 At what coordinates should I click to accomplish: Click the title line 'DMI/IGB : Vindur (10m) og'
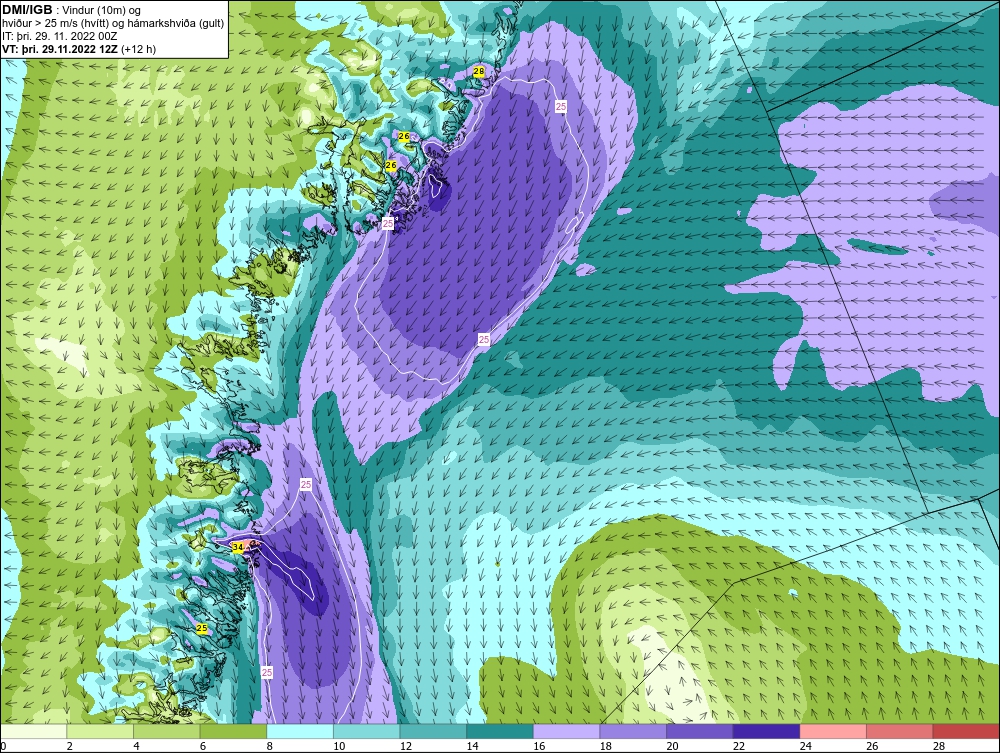72,10
